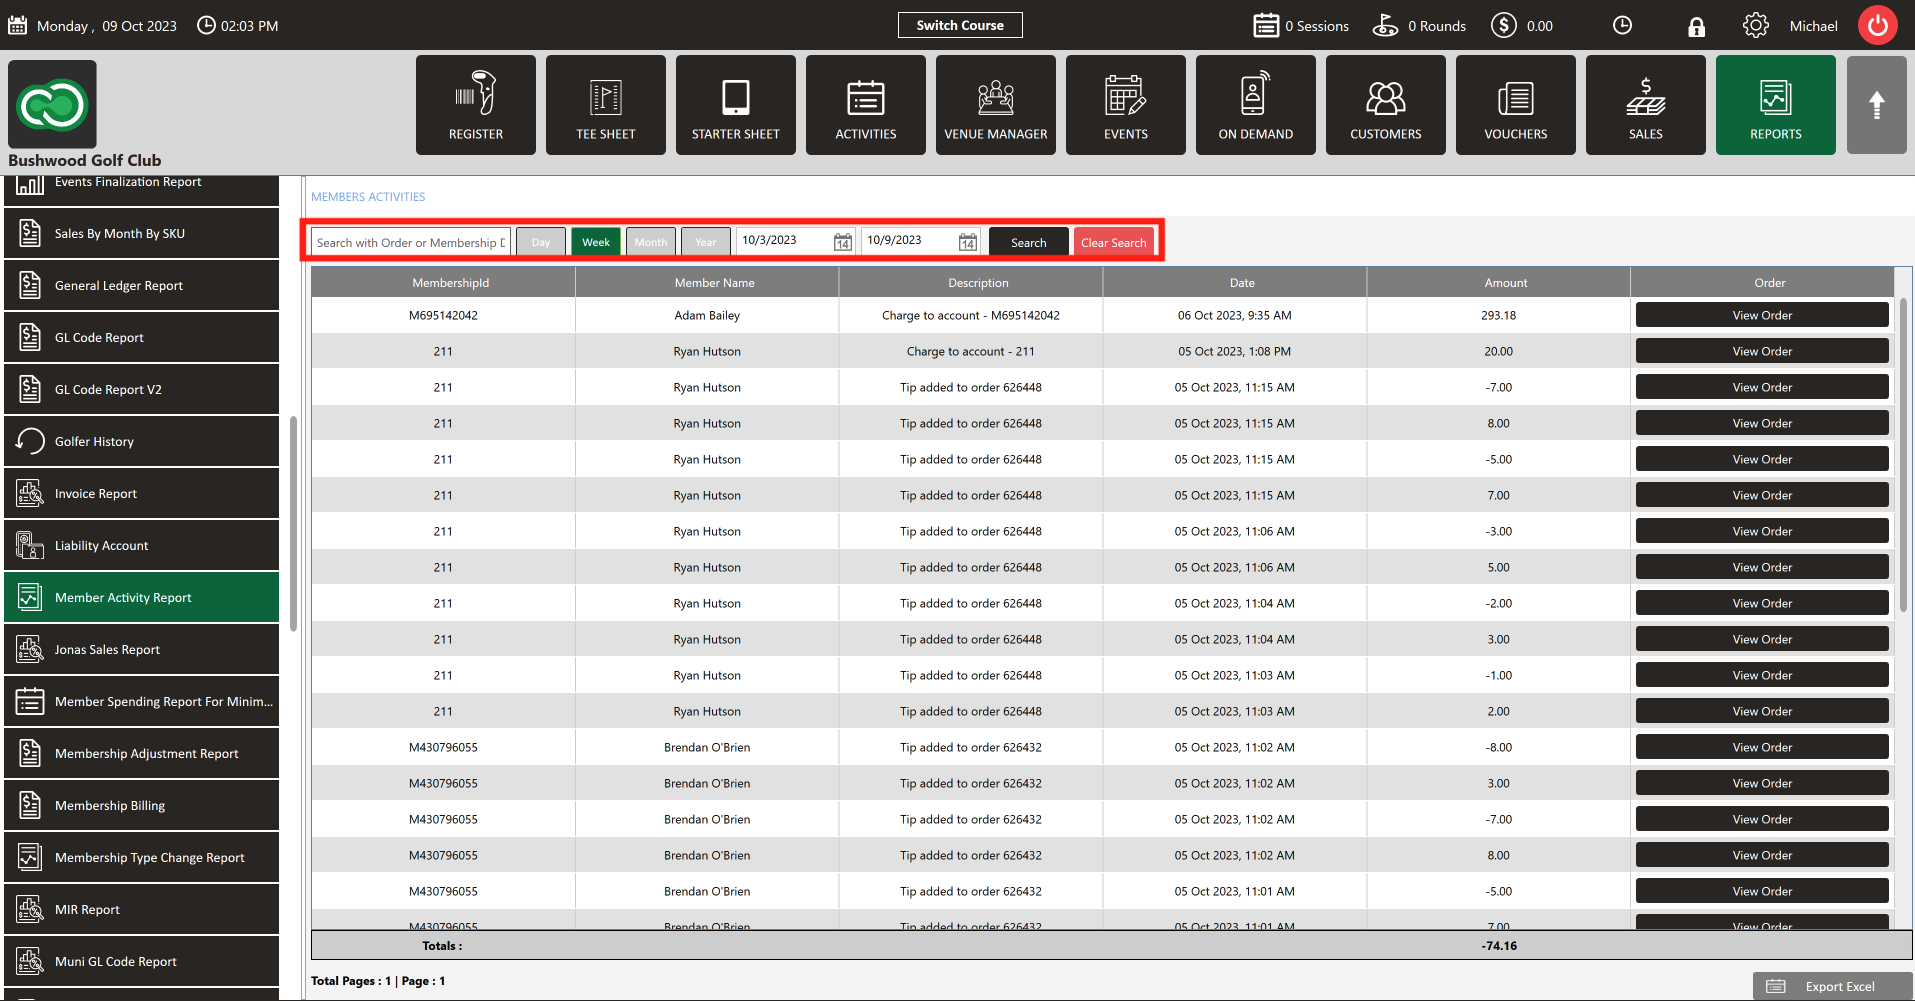Click the 0 Sessions indicator
This screenshot has height=1001, width=1915.
click(x=1301, y=25)
